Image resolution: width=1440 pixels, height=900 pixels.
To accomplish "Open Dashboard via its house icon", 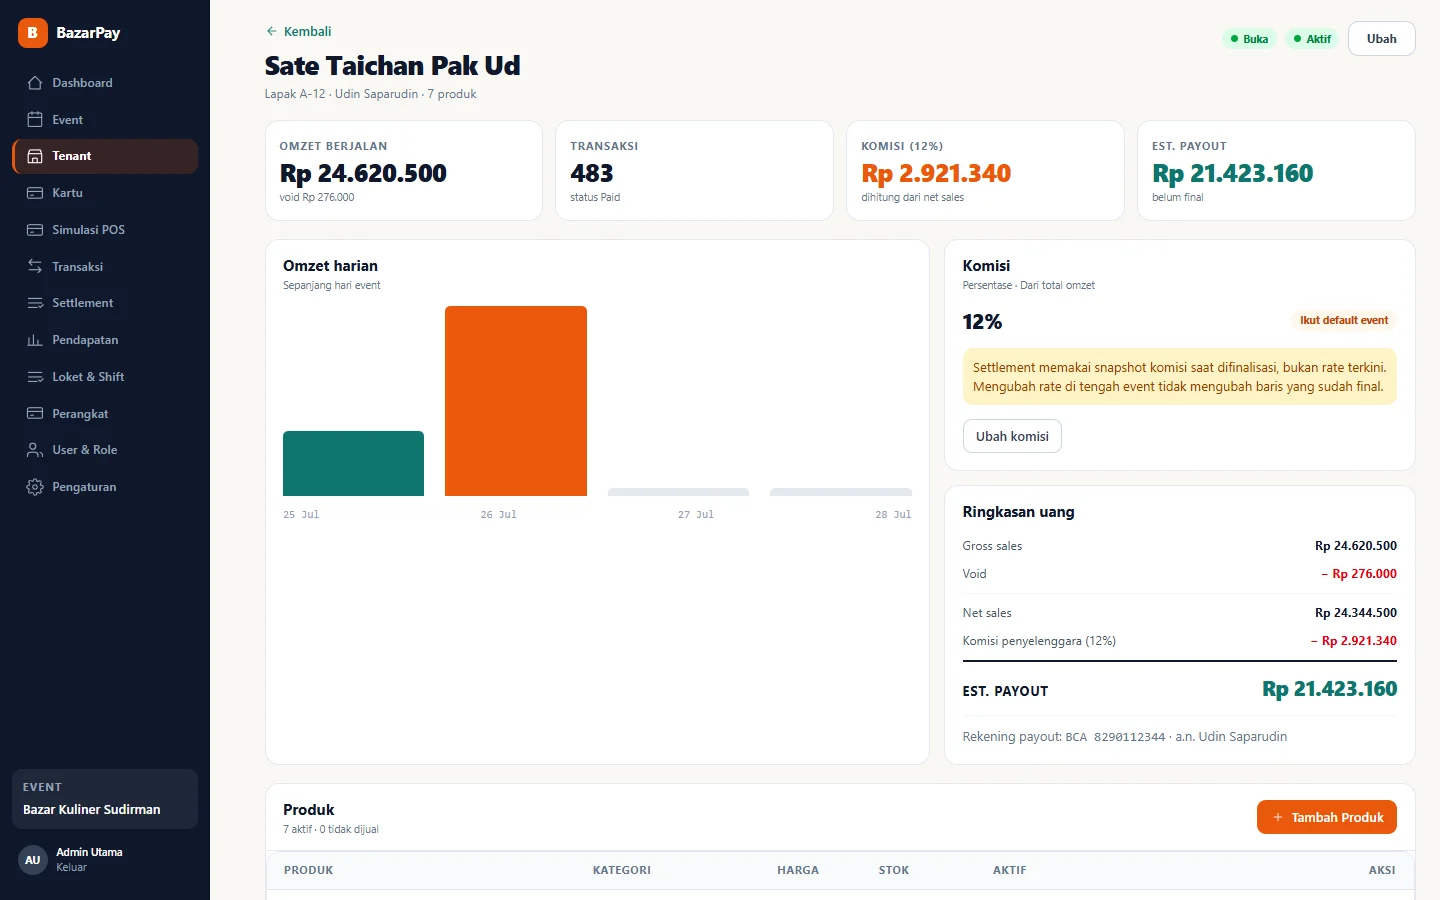I will 35,83.
